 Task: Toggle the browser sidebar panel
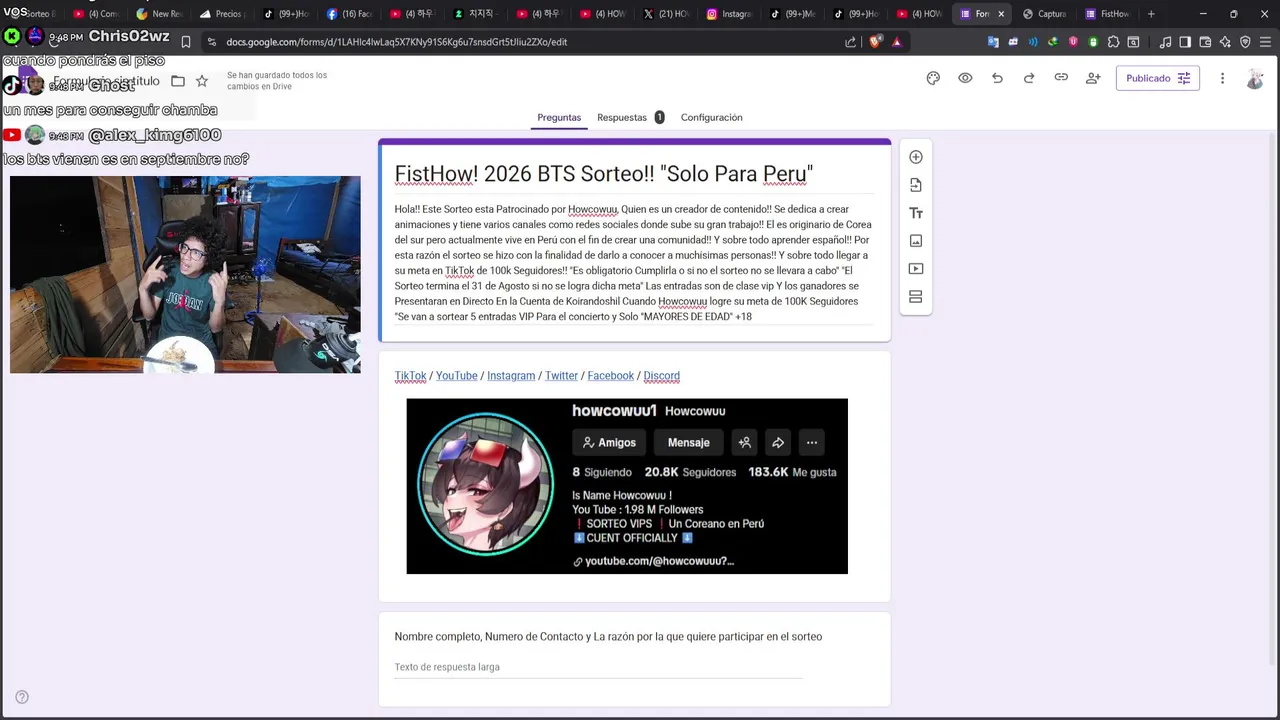pos(1185,42)
